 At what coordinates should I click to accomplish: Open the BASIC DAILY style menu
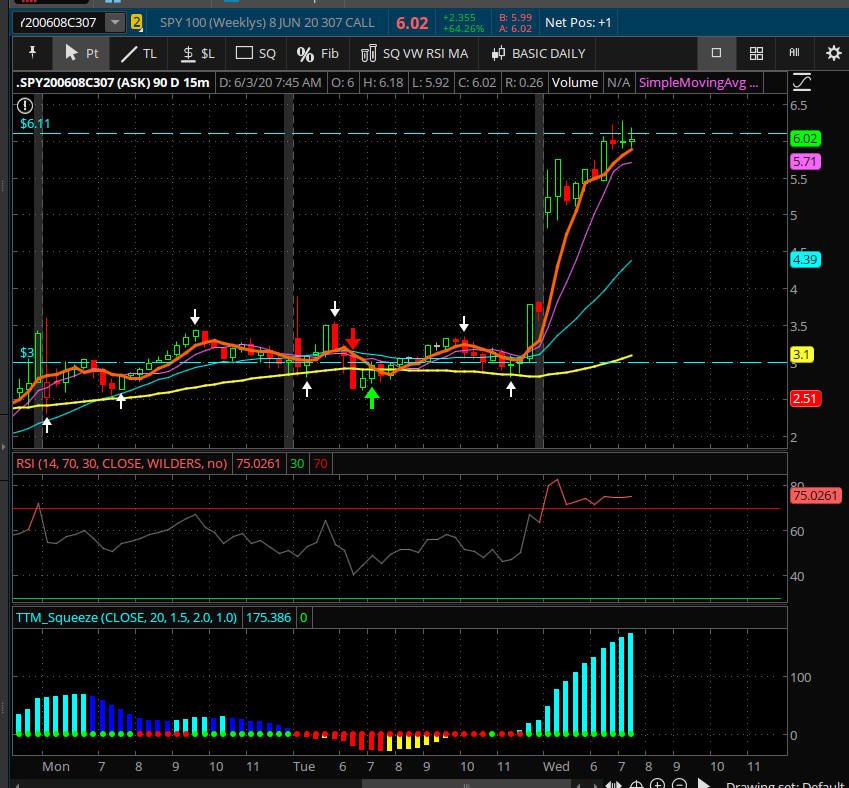coord(537,53)
